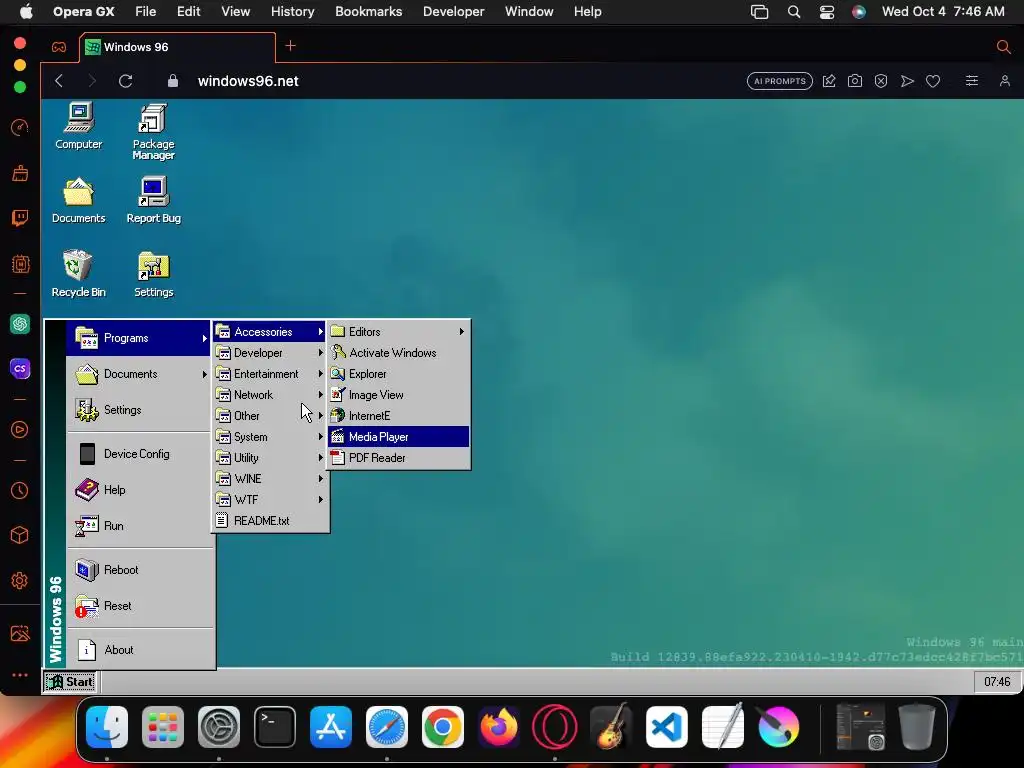Open the Computer desktop icon
This screenshot has width=1024, height=768.
(78, 125)
